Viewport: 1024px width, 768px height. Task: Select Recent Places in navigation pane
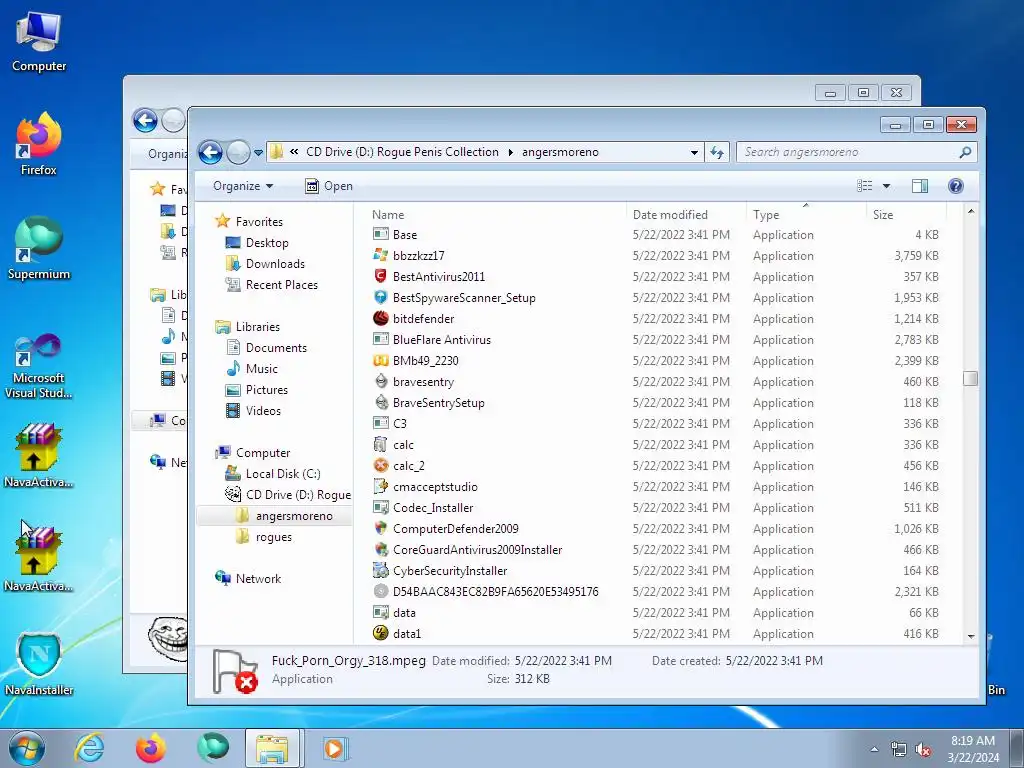pos(281,284)
